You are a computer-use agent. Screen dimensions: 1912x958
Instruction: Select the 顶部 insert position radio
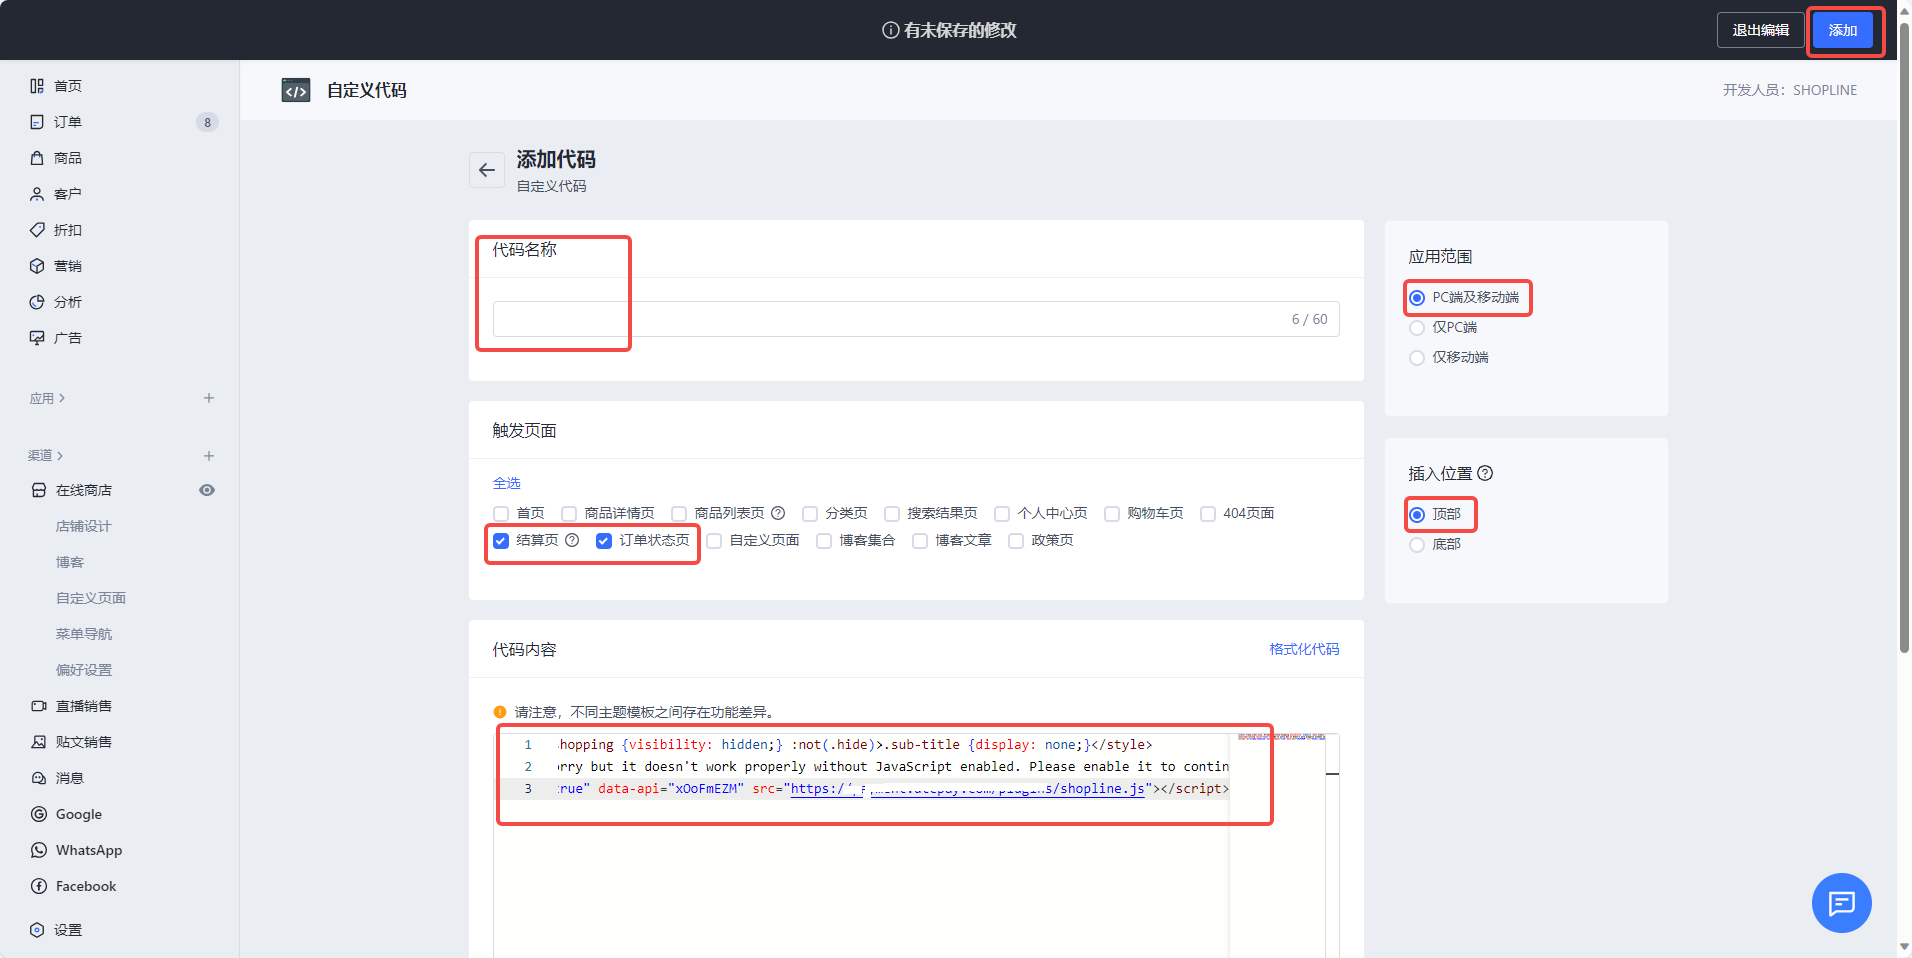click(x=1417, y=515)
